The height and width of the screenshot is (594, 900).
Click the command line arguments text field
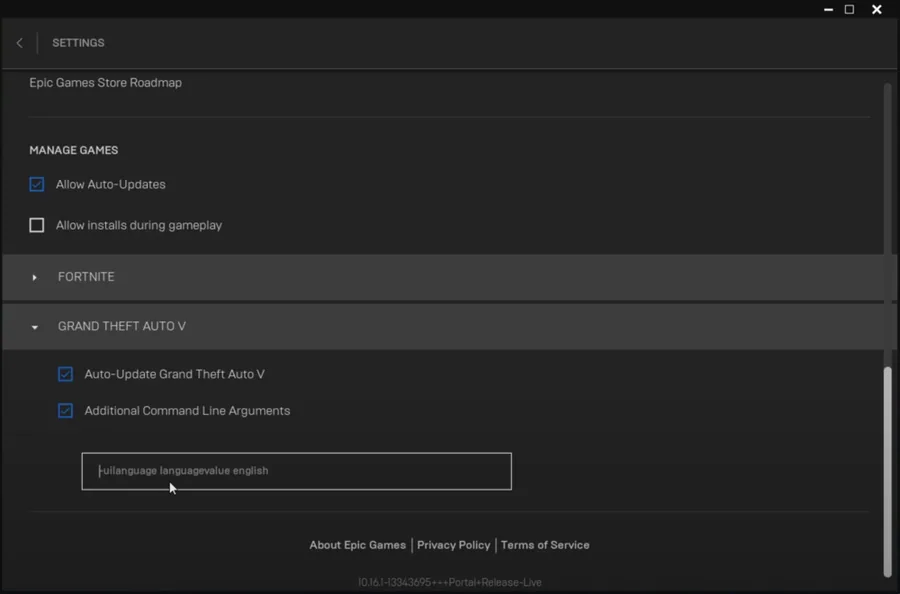296,471
